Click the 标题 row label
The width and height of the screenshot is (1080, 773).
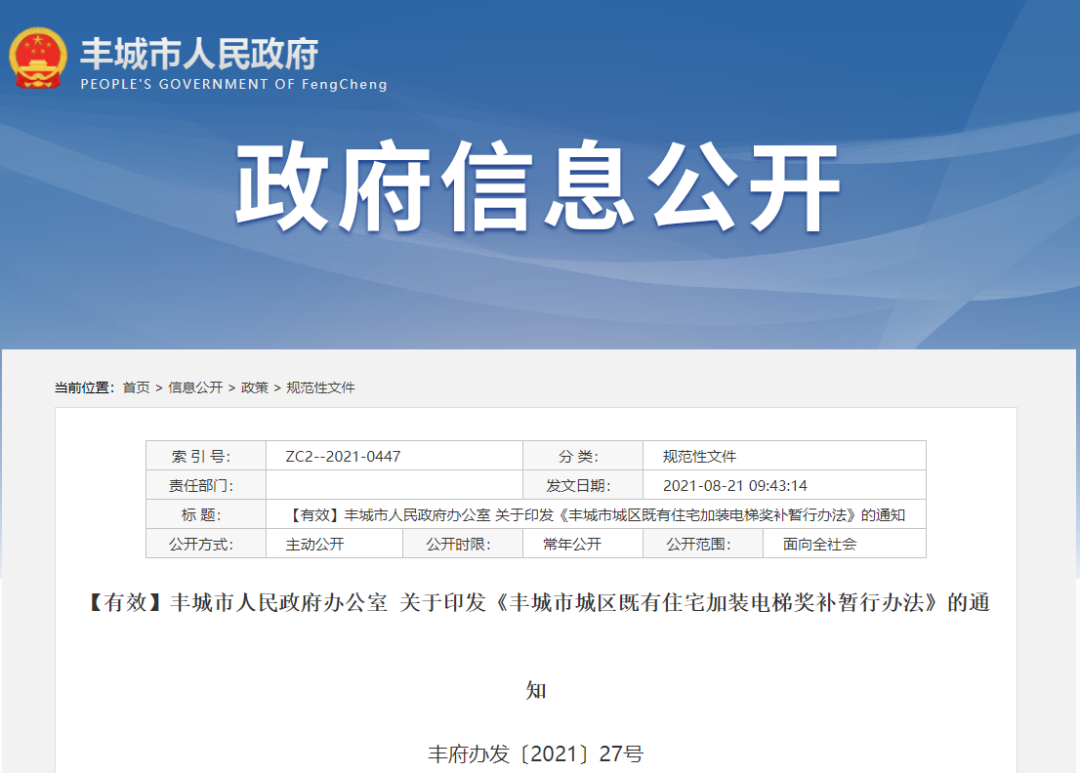tap(206, 515)
